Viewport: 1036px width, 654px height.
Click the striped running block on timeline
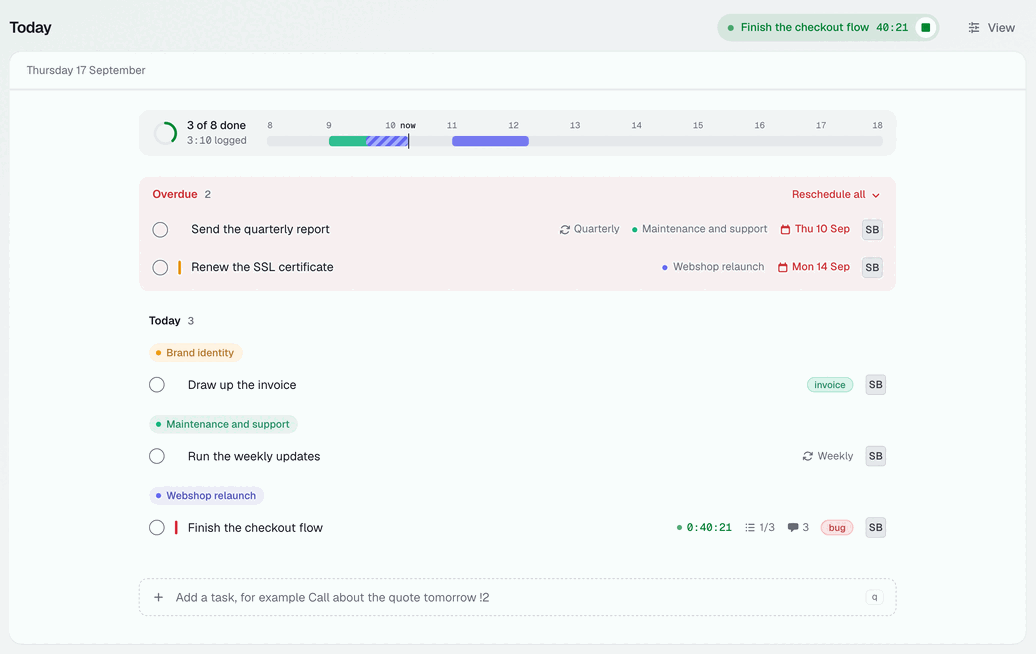pos(387,141)
